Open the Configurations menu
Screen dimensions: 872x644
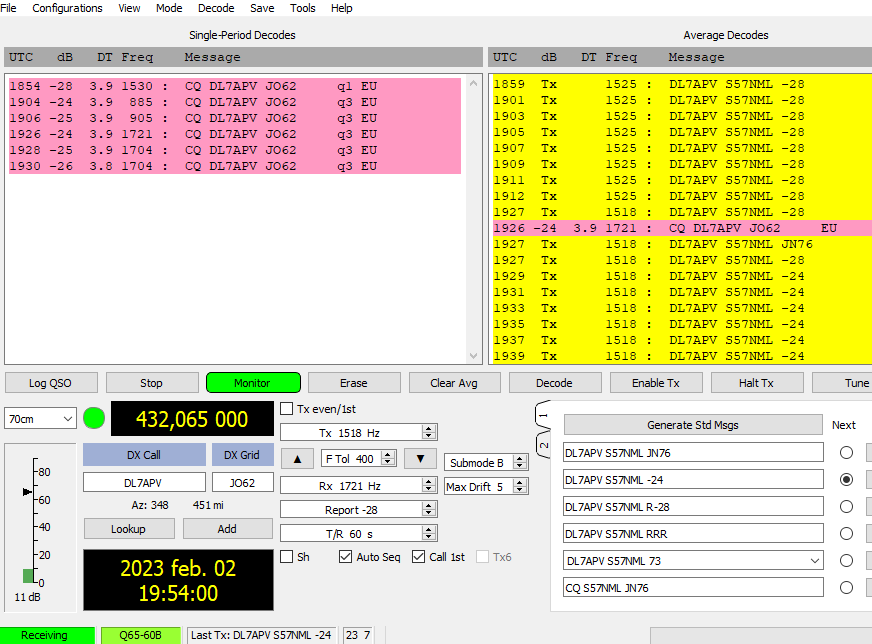pyautogui.click(x=67, y=8)
